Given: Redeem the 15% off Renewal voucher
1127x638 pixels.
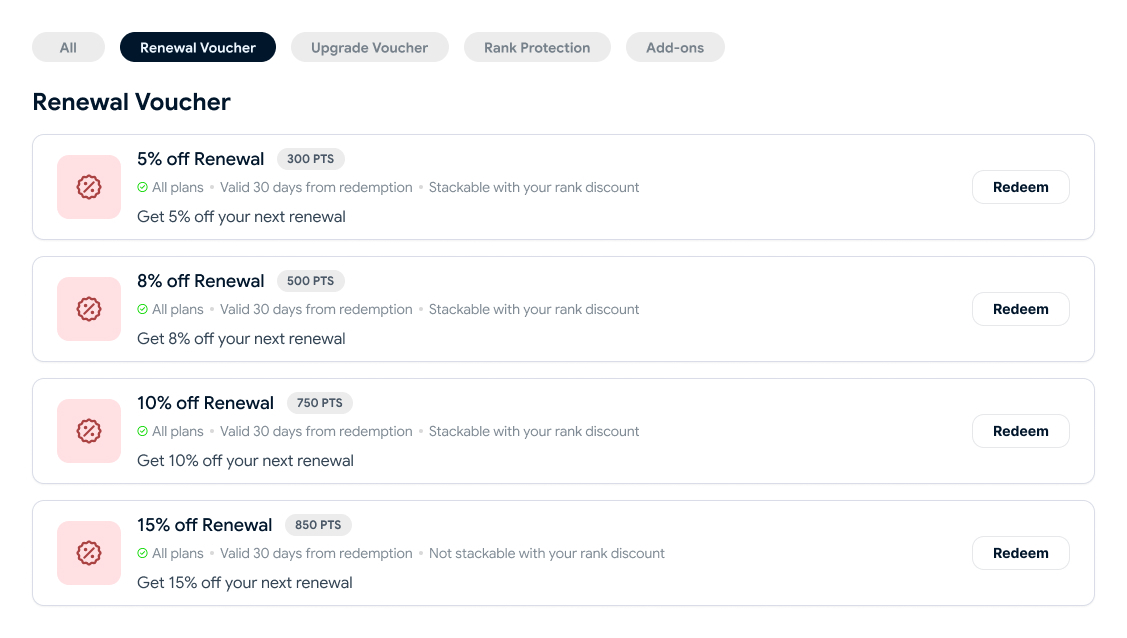Looking at the screenshot, I should (1021, 553).
